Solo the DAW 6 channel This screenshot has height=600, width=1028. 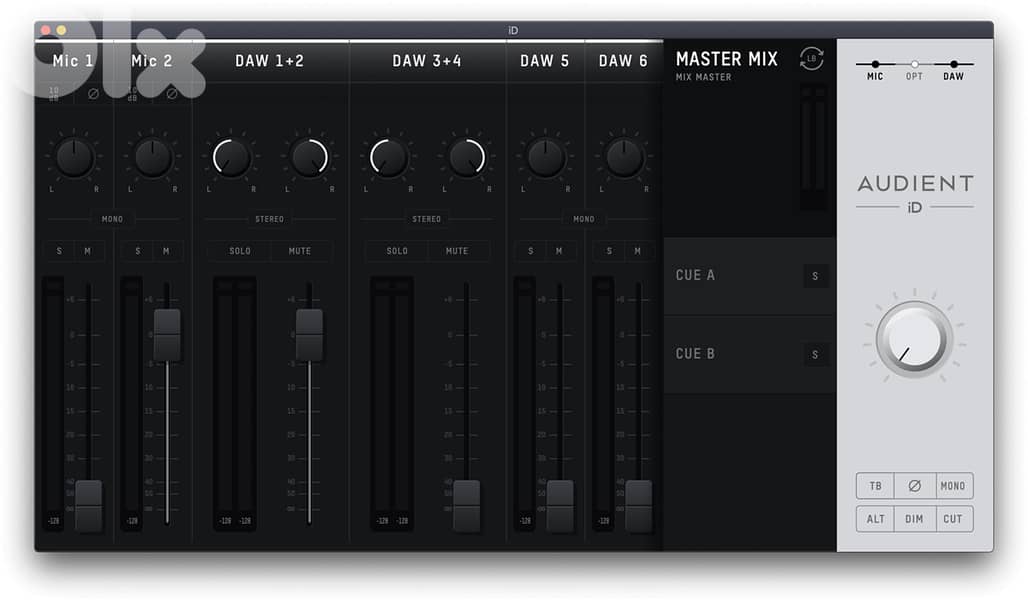[609, 251]
